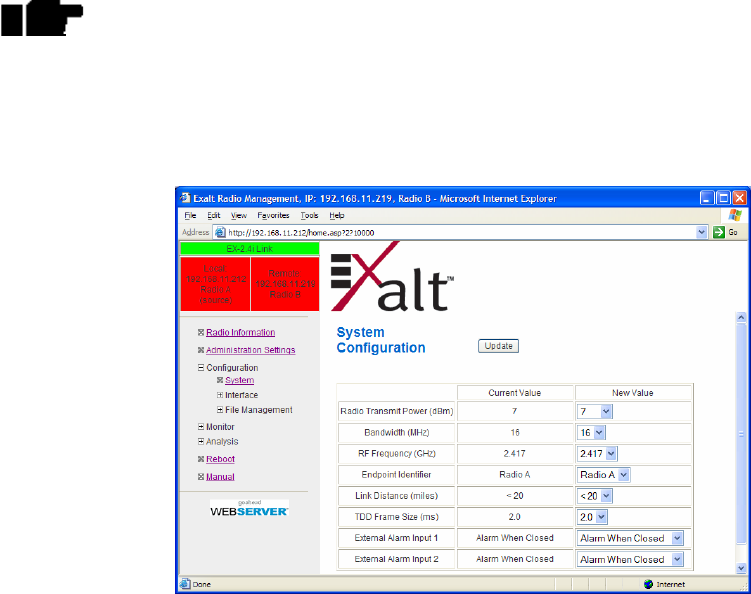Screen dimensions: 751x594
Task: Expand the Monitor tree node
Action: (x=201, y=426)
